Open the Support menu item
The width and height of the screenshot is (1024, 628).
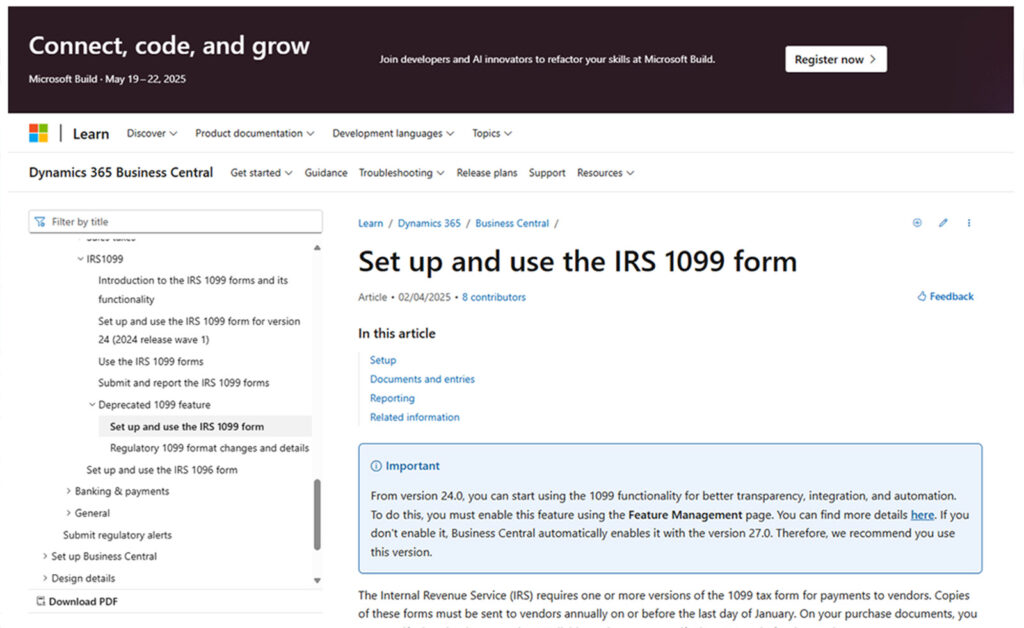547,173
